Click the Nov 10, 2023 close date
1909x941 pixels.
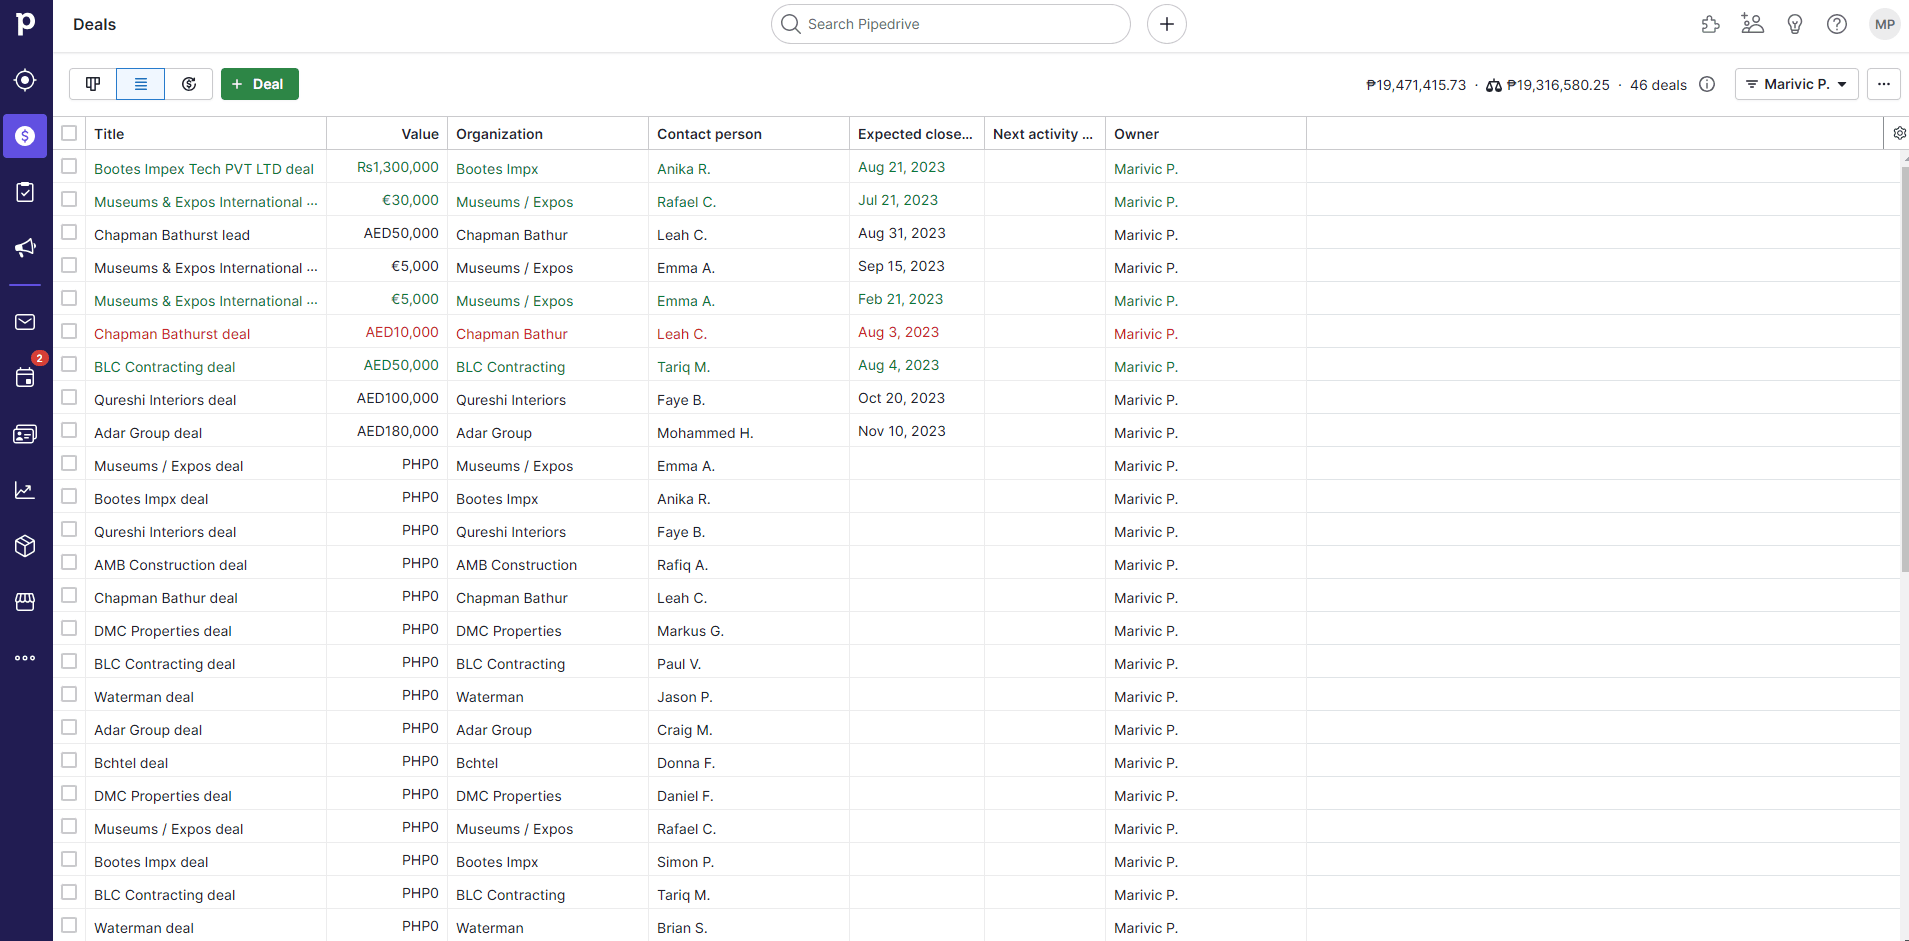pyautogui.click(x=902, y=431)
